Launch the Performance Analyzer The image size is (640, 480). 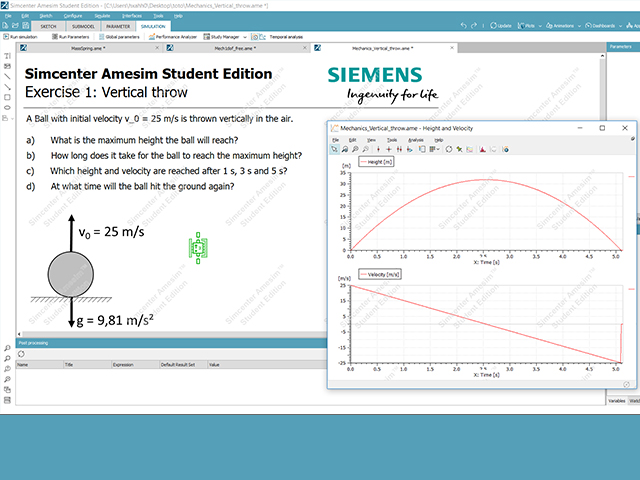click(x=173, y=37)
